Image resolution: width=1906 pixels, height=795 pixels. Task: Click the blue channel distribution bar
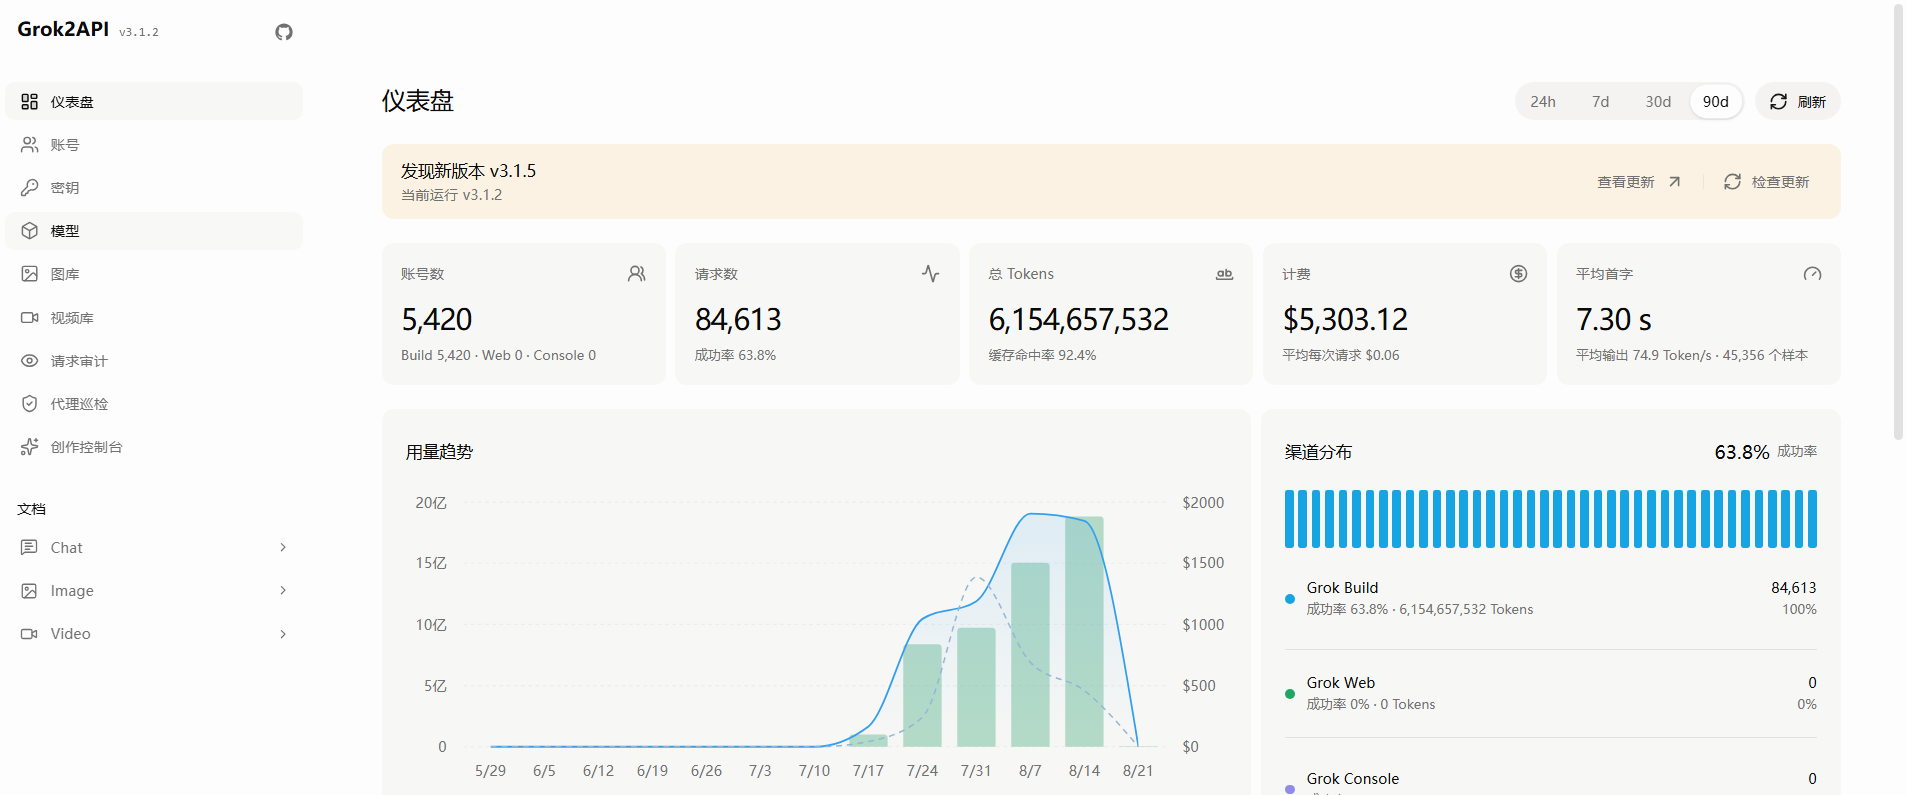coord(1551,519)
